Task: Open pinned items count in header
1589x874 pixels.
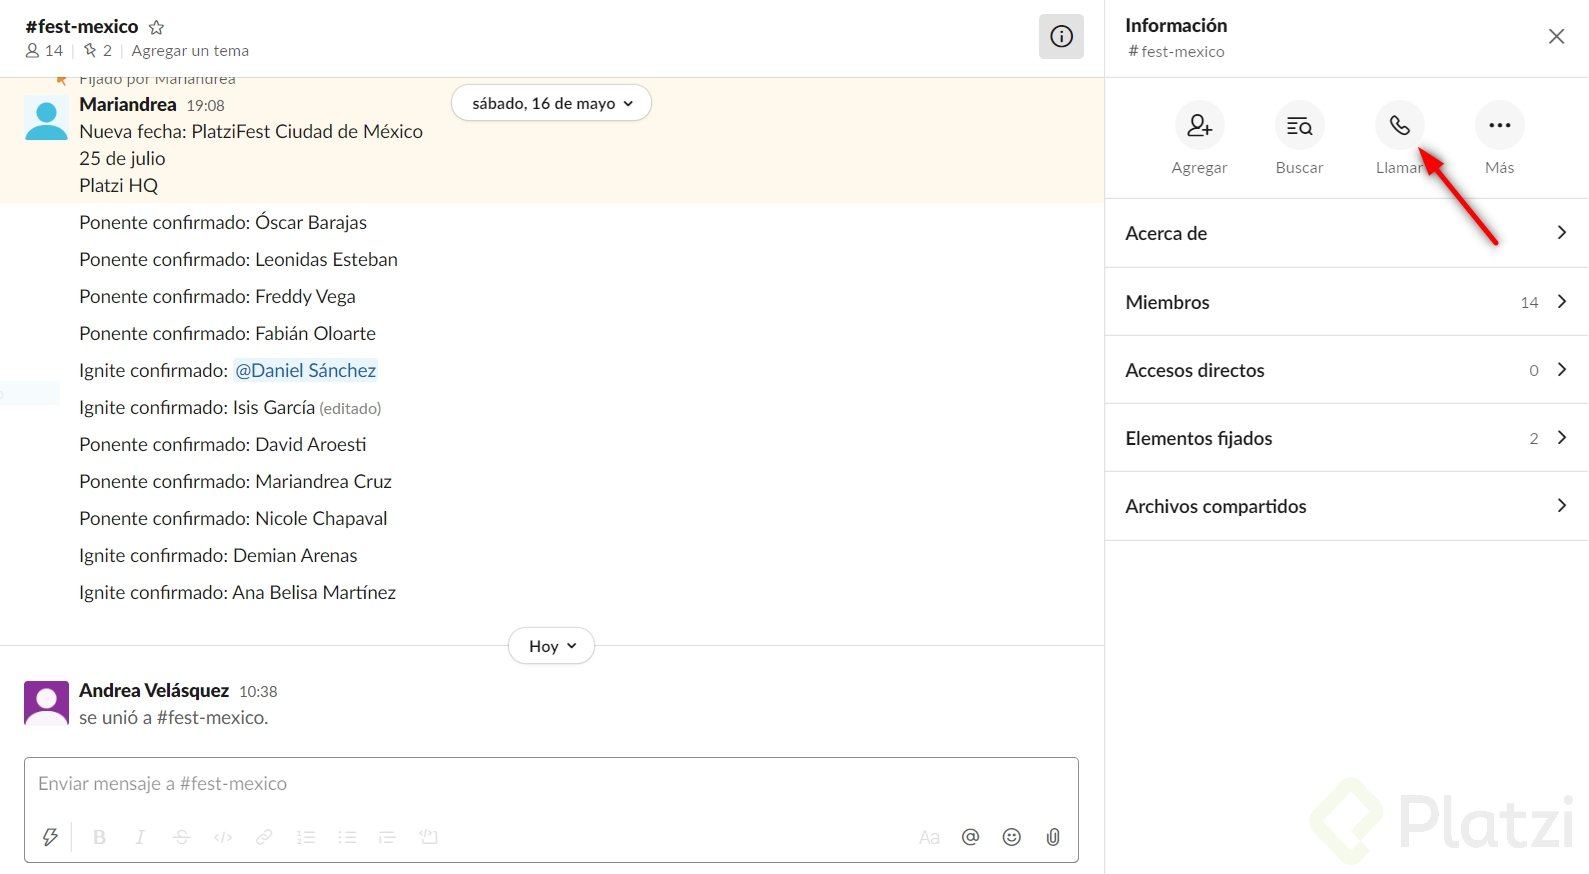Action: pos(98,50)
